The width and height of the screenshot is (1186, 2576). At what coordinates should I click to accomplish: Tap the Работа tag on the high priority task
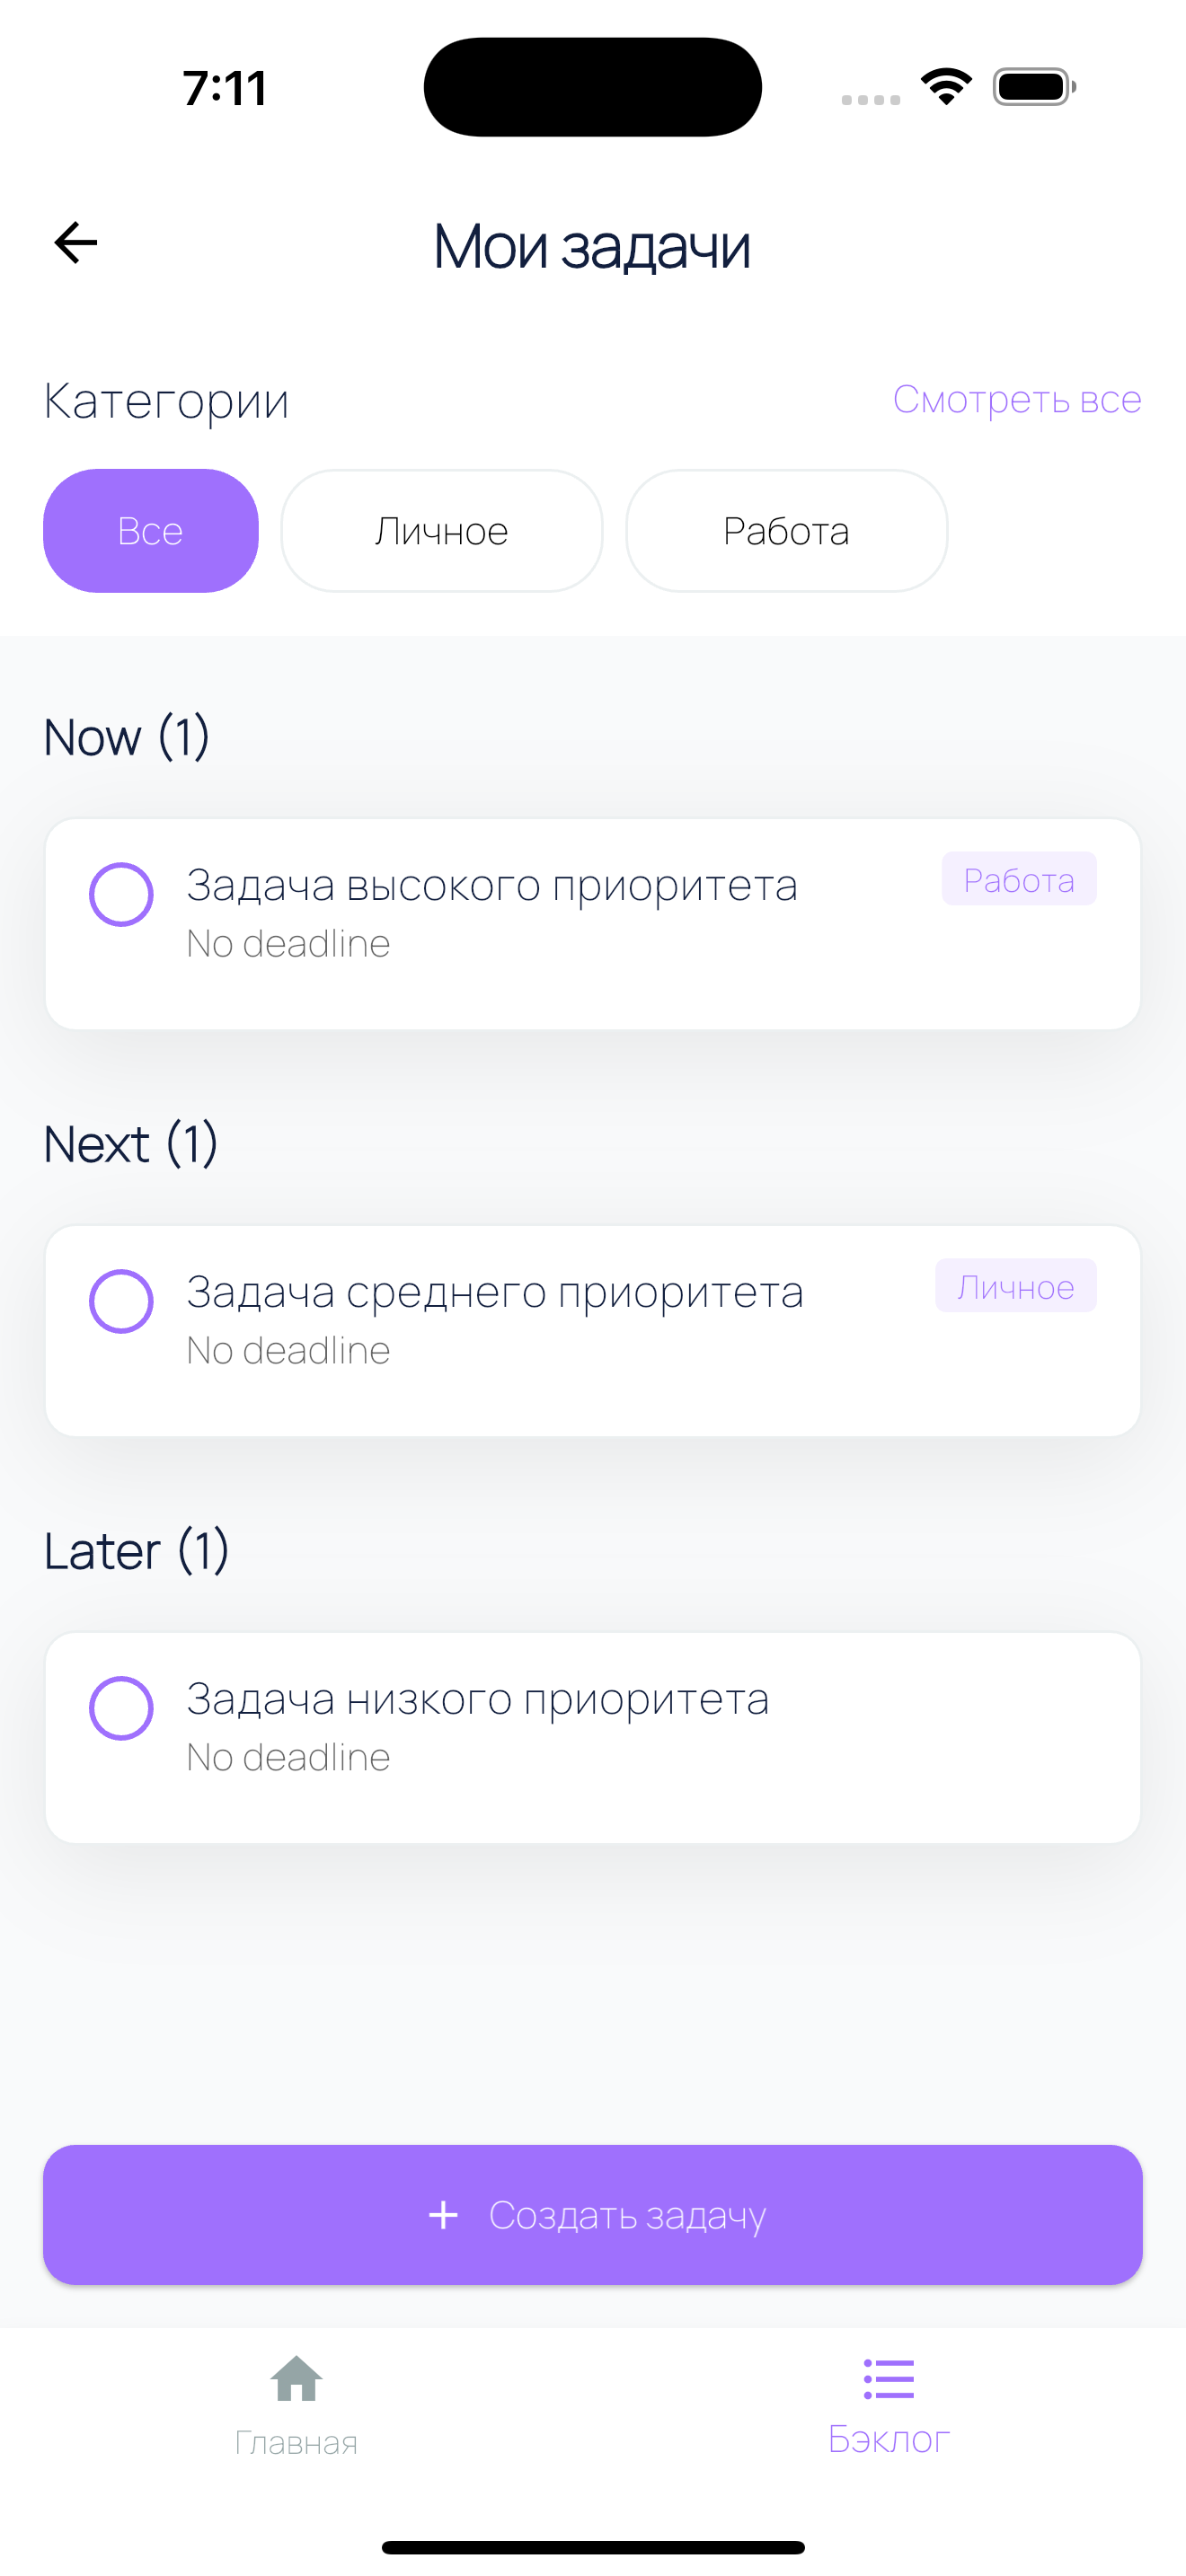[x=1018, y=879]
